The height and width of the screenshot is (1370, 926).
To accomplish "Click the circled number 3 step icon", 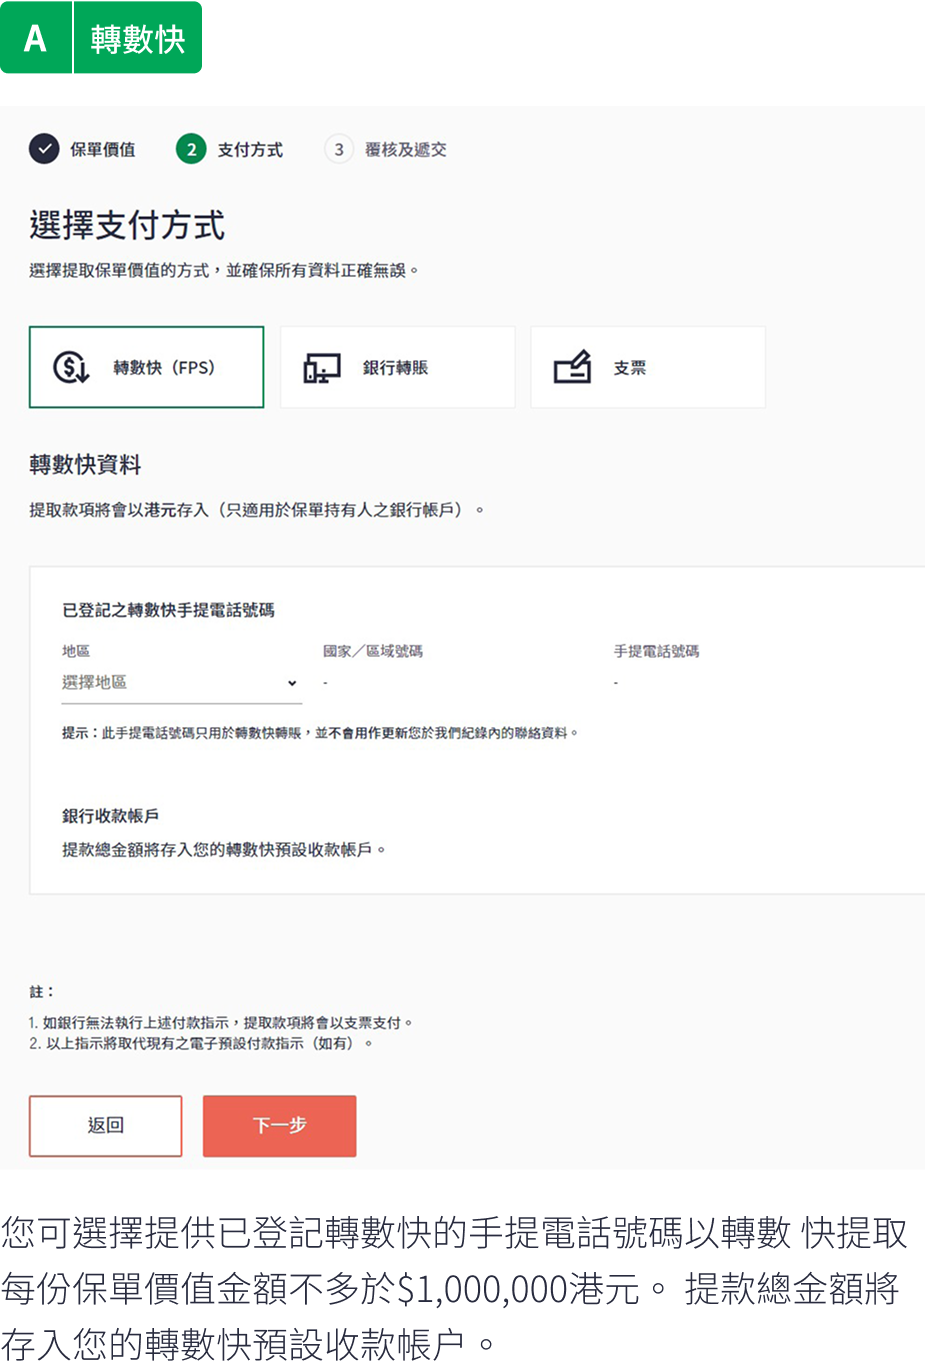I will pos(339,150).
